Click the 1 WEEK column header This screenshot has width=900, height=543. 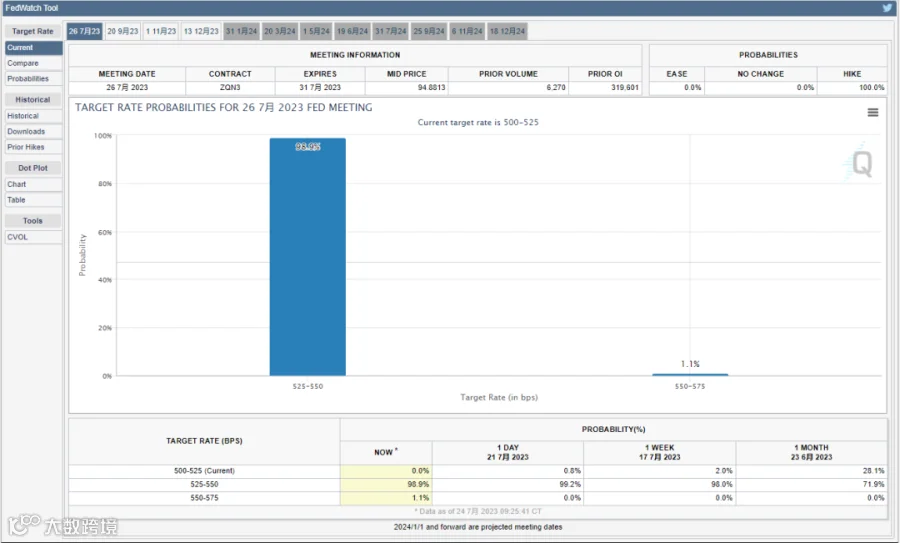(660, 452)
